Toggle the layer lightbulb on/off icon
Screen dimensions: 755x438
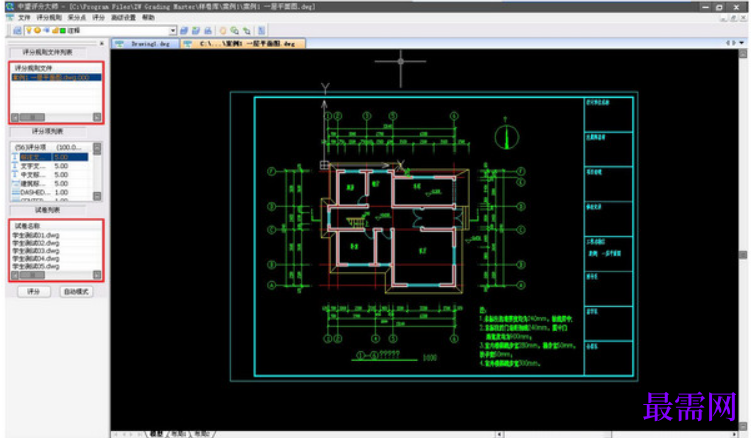(x=29, y=30)
